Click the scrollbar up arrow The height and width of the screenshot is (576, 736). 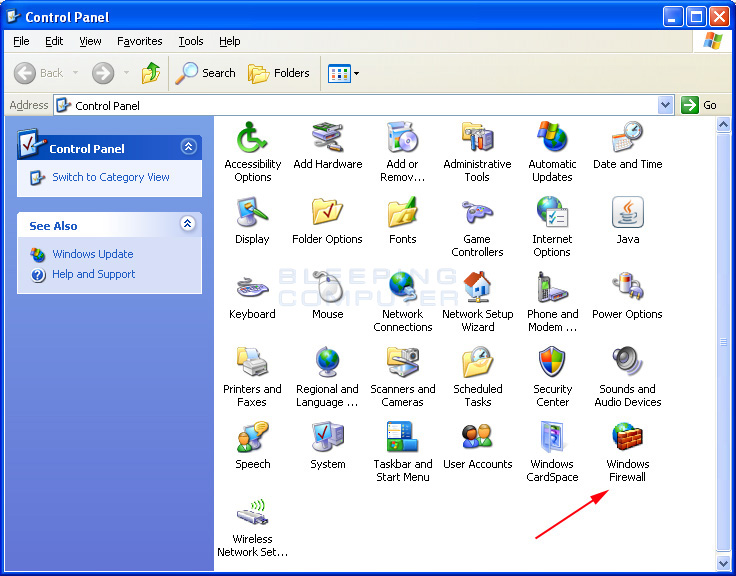pyautogui.click(x=723, y=125)
